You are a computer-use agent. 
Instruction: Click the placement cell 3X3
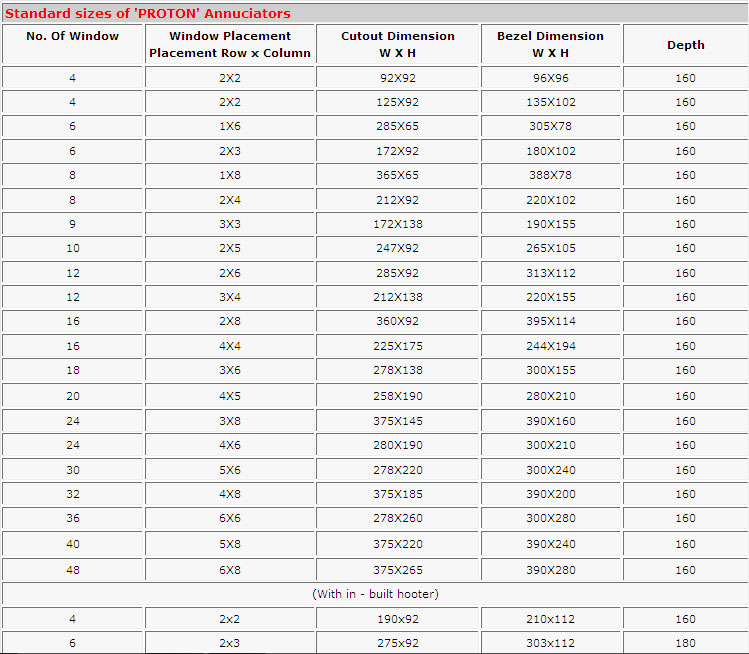pos(230,224)
